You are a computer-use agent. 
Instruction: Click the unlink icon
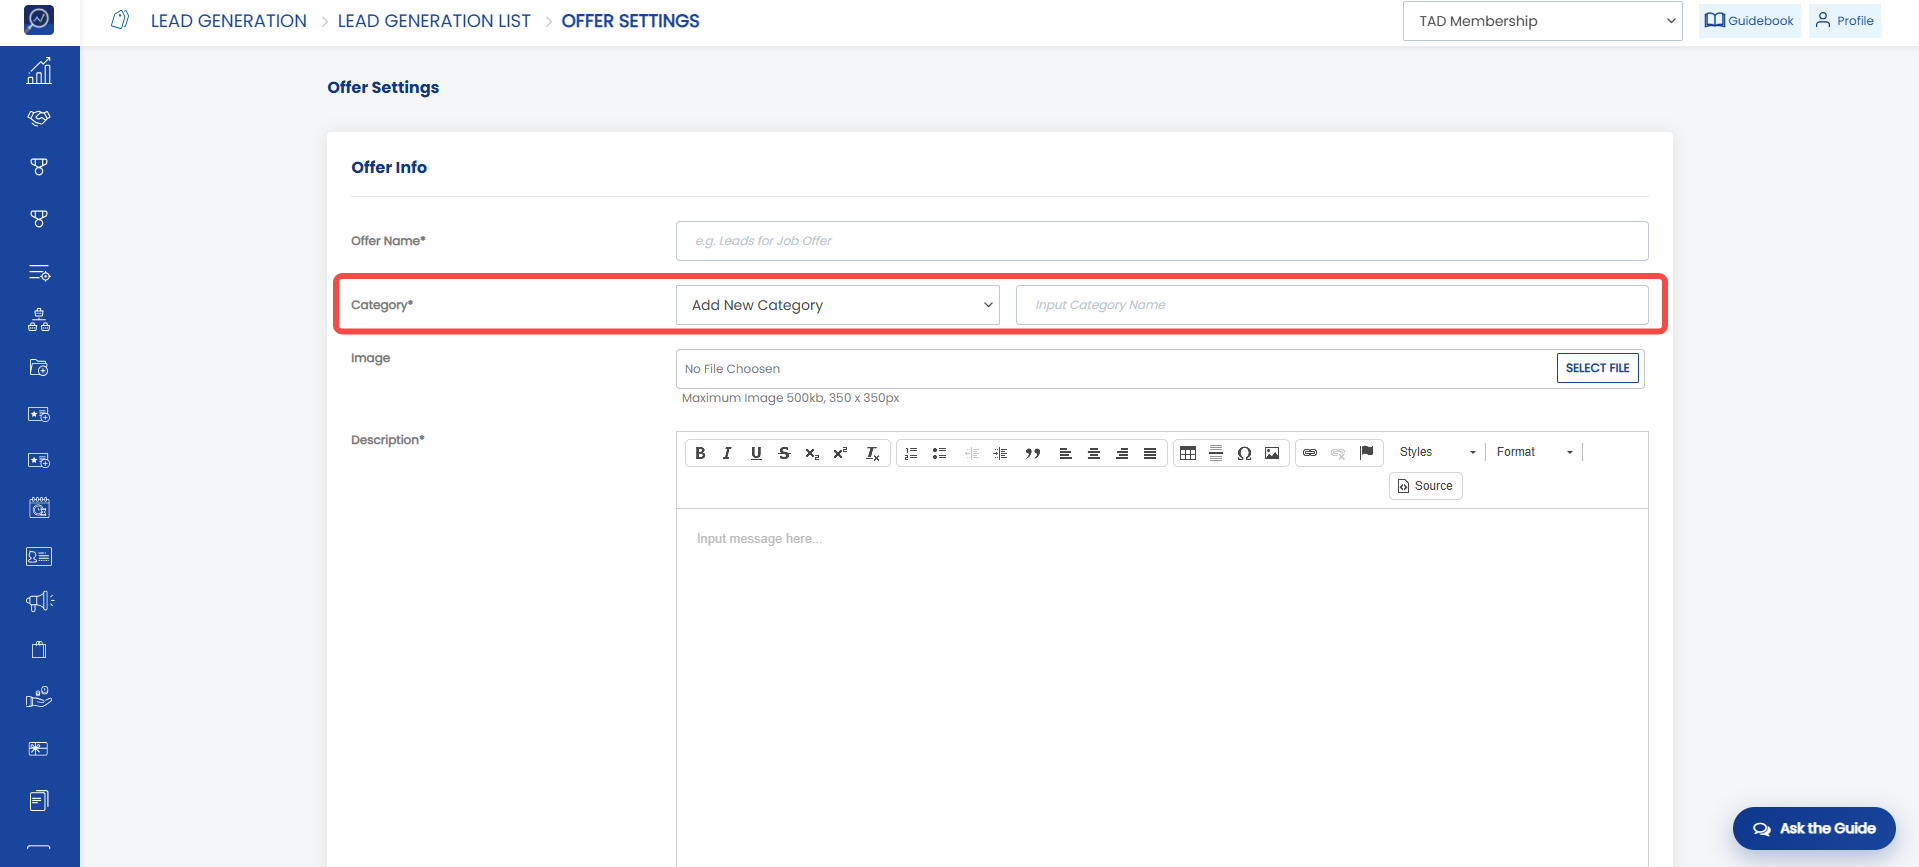(x=1338, y=453)
